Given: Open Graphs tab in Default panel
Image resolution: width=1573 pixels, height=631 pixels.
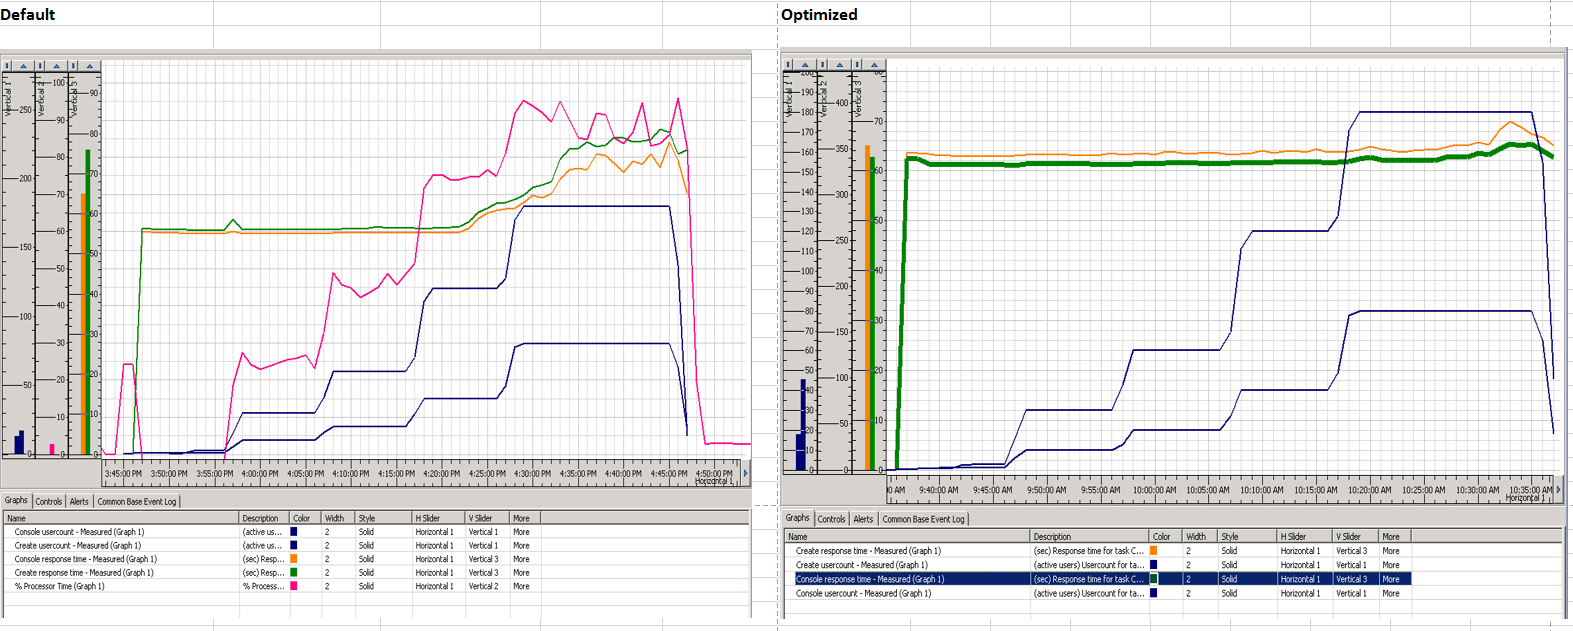Looking at the screenshot, I should pos(16,501).
